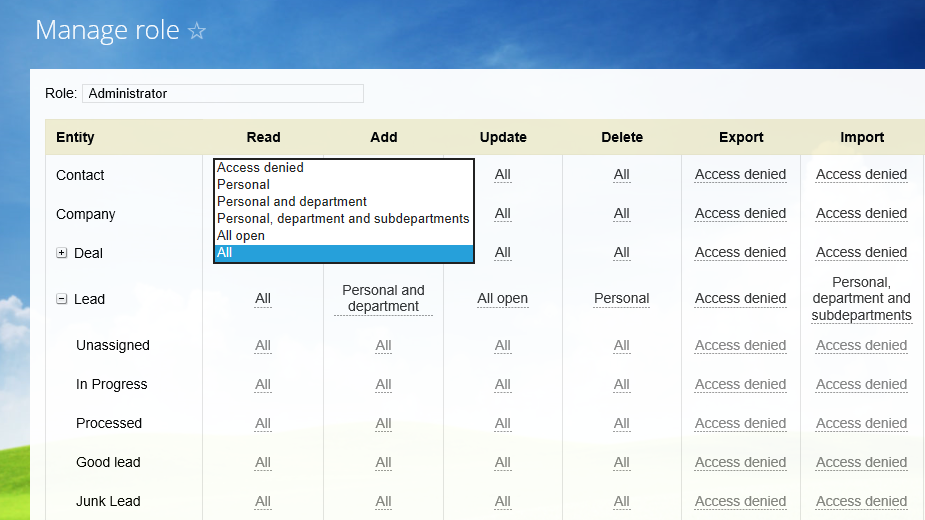Open Junk Lead Add permission 'All'

(383, 501)
